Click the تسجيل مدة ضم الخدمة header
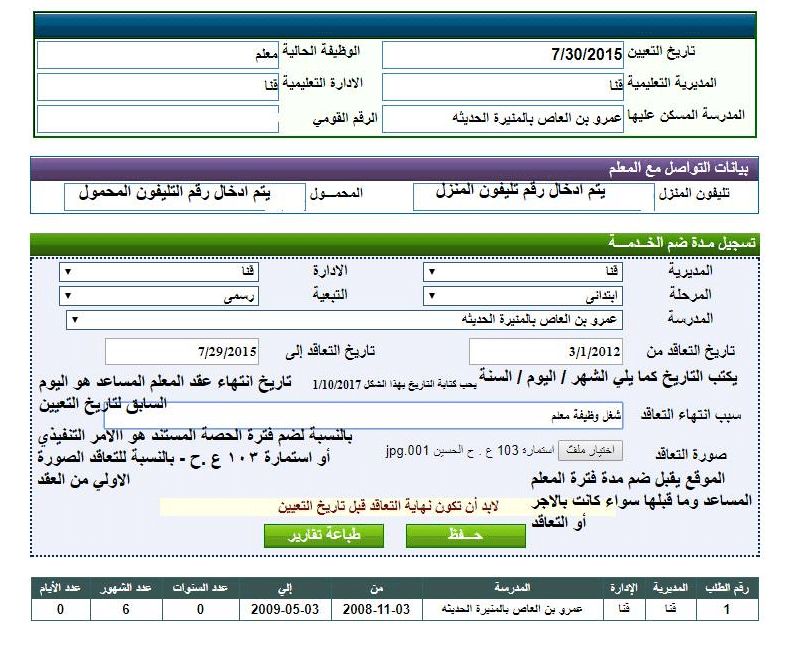This screenshot has width=786, height=653. click(395, 243)
